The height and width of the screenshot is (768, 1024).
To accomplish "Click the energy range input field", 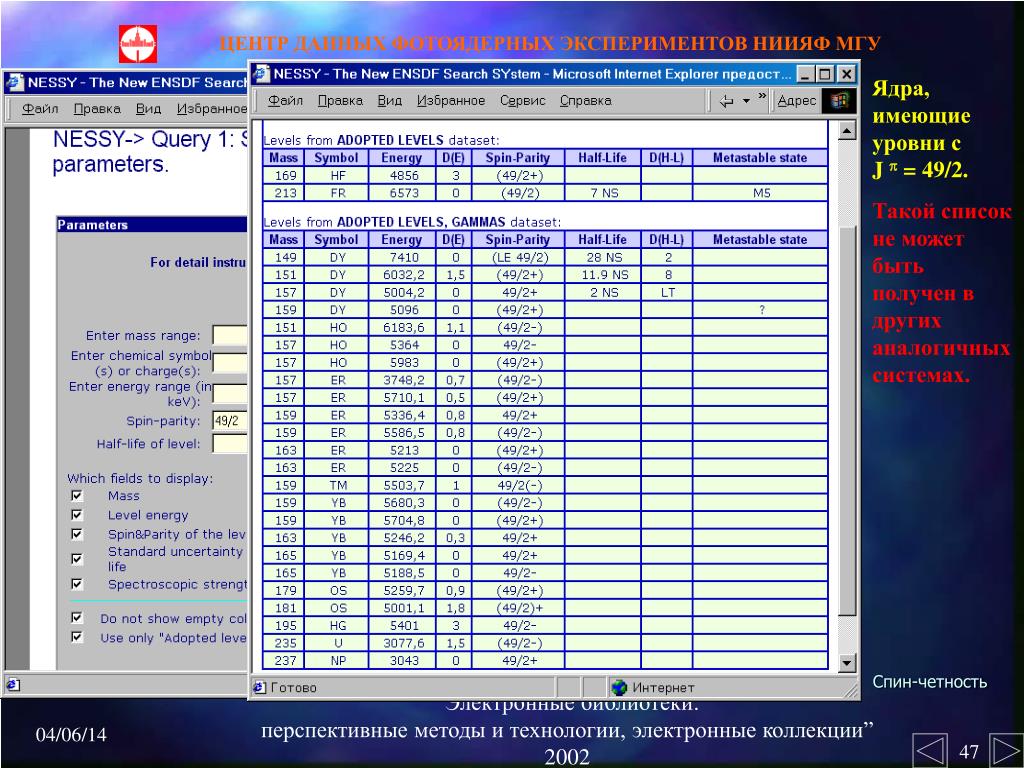I will [230, 394].
